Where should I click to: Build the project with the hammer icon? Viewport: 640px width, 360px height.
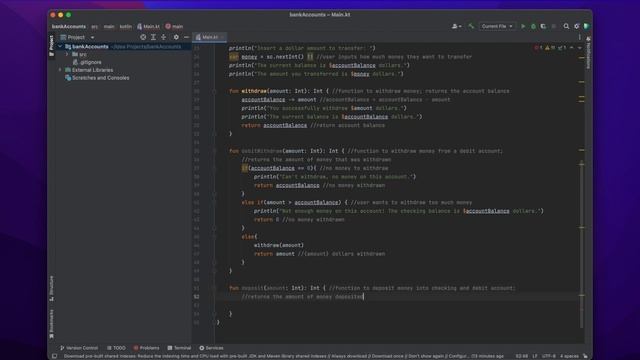[x=471, y=26]
